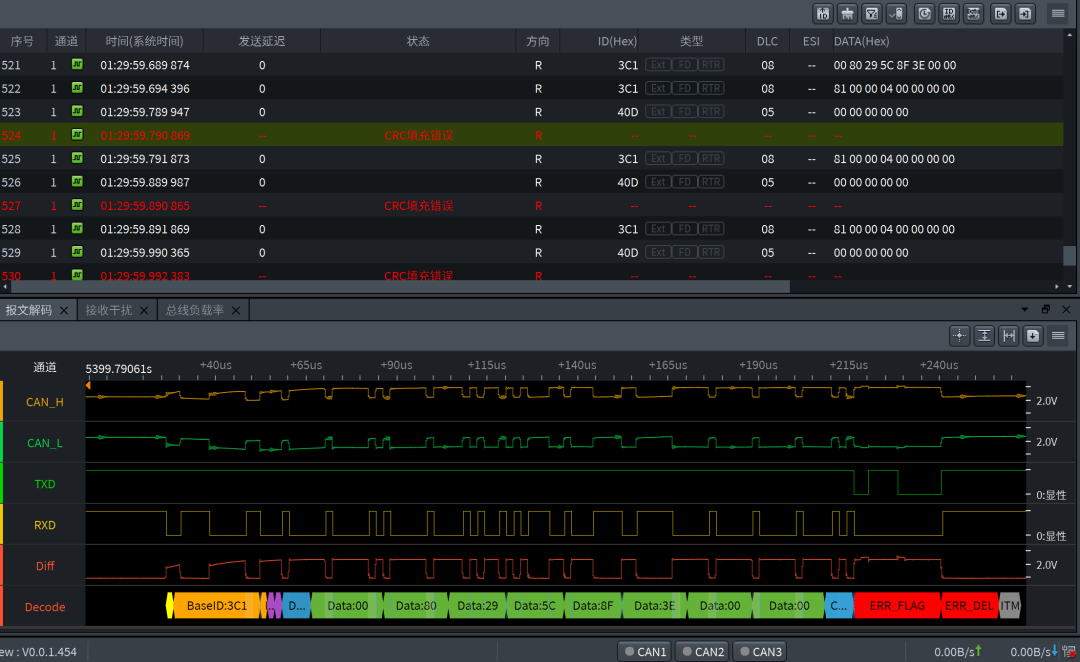1080x662 pixels.
Task: Toggle the ID hex format icon
Action: (x=949, y=14)
